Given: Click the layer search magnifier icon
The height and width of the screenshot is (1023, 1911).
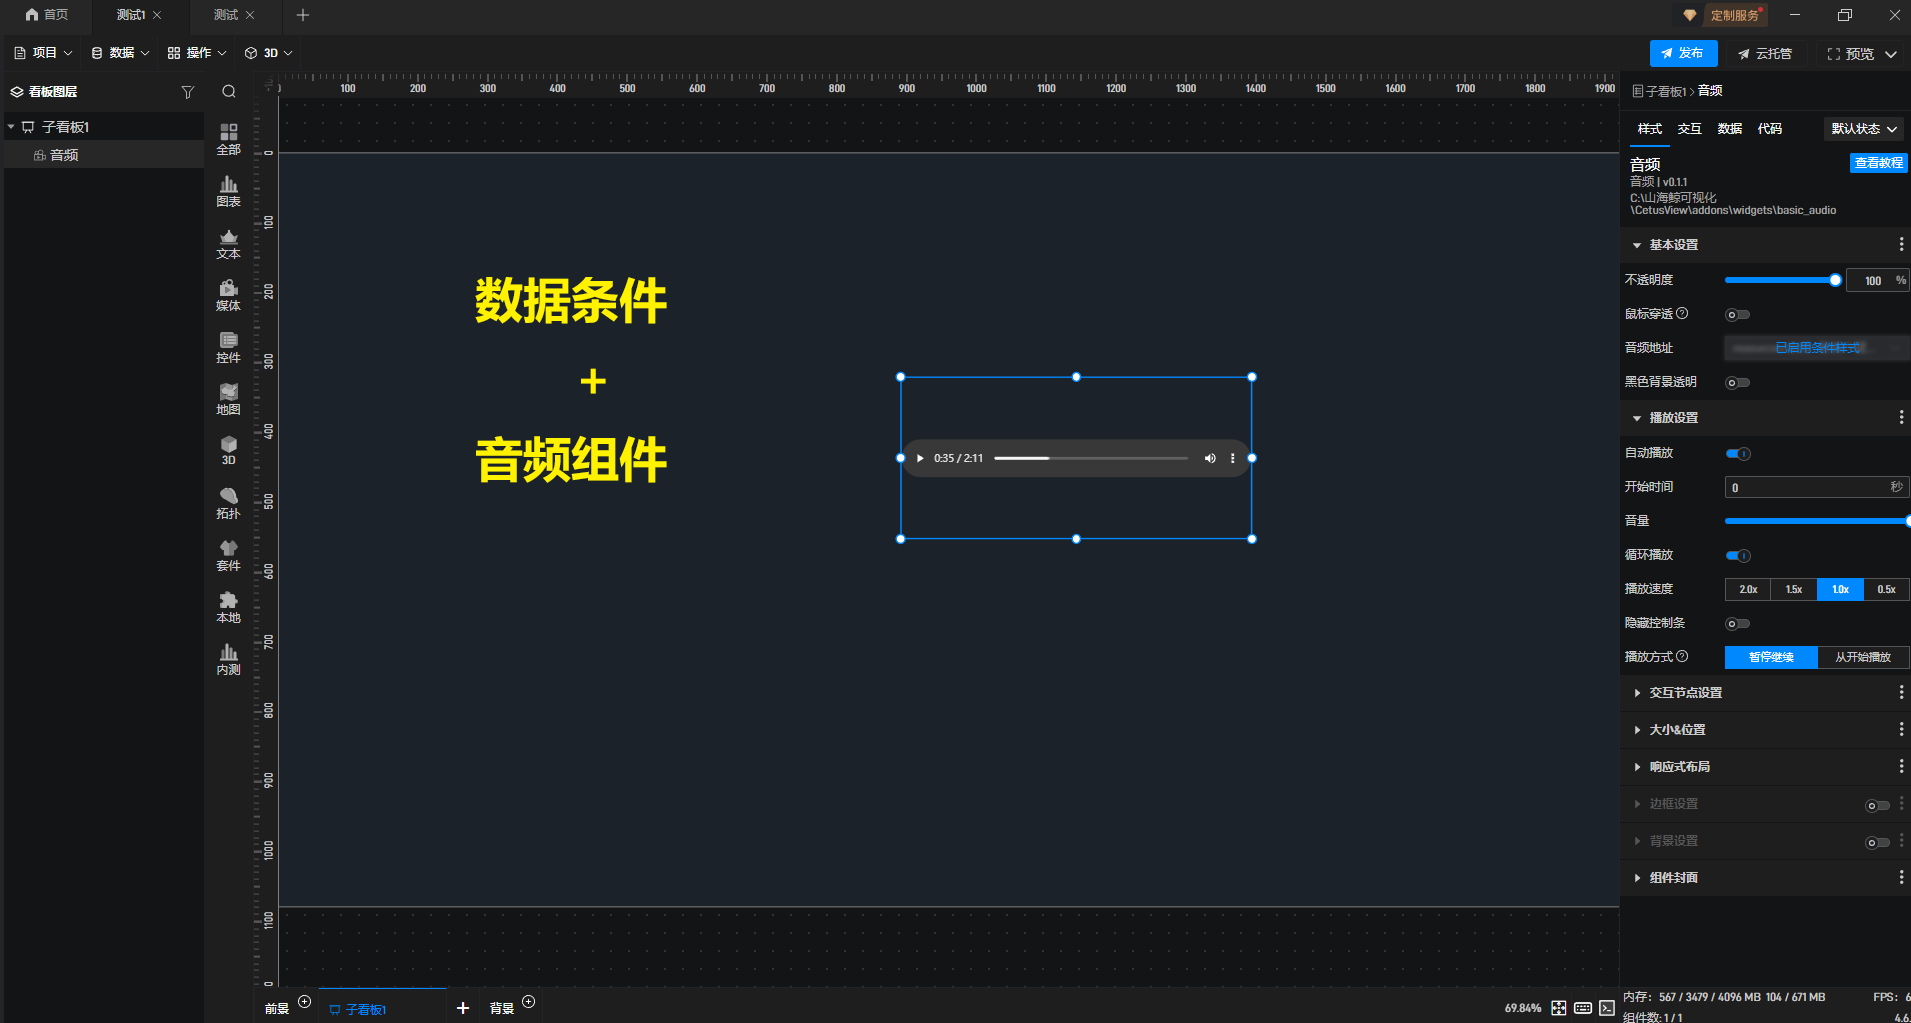Looking at the screenshot, I should pos(229,92).
